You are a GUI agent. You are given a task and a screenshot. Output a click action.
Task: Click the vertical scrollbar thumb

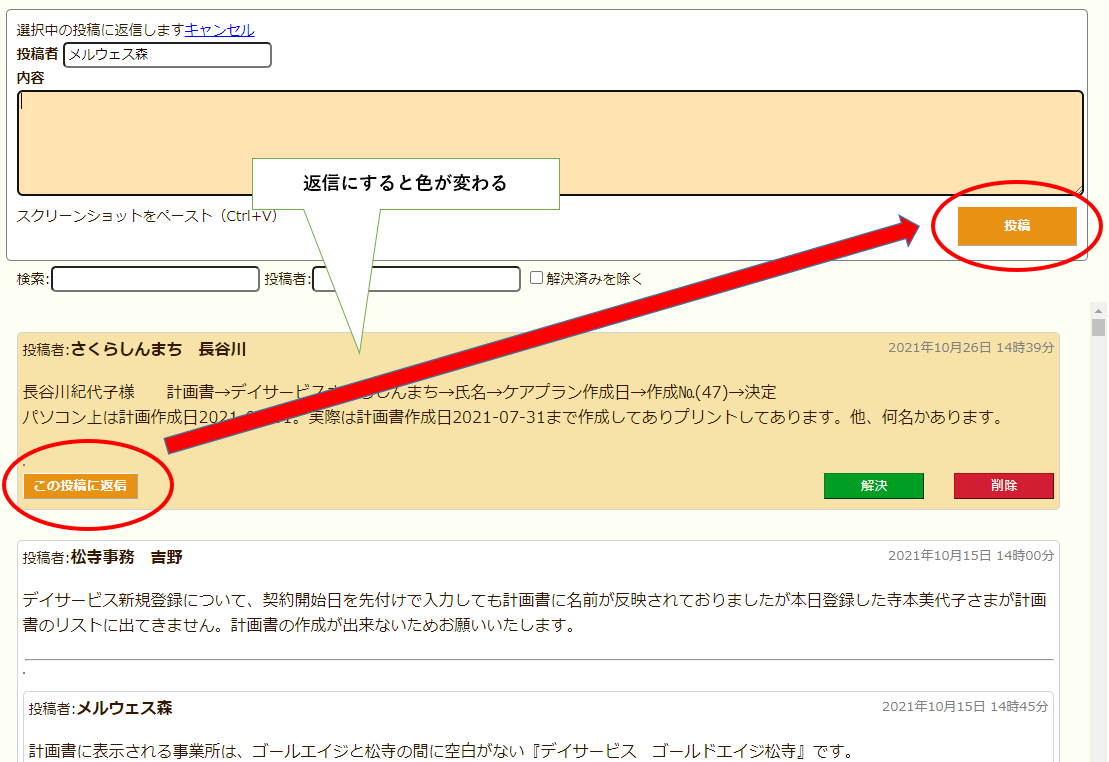tap(1098, 328)
